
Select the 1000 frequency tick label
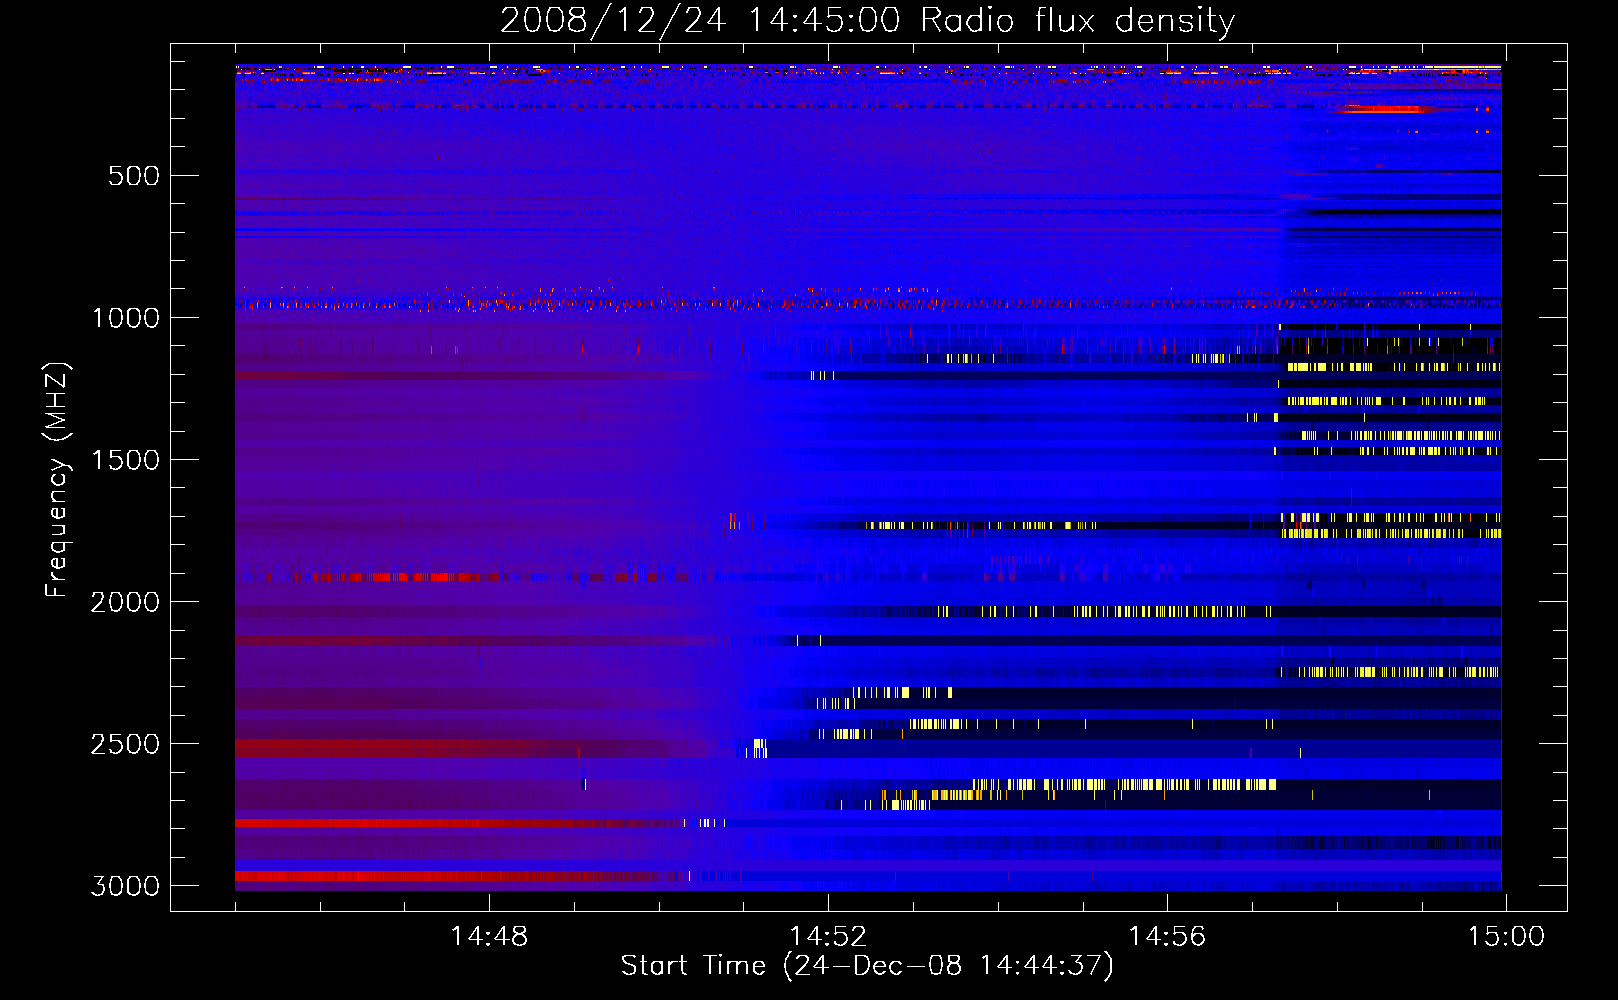pyautogui.click(x=125, y=318)
